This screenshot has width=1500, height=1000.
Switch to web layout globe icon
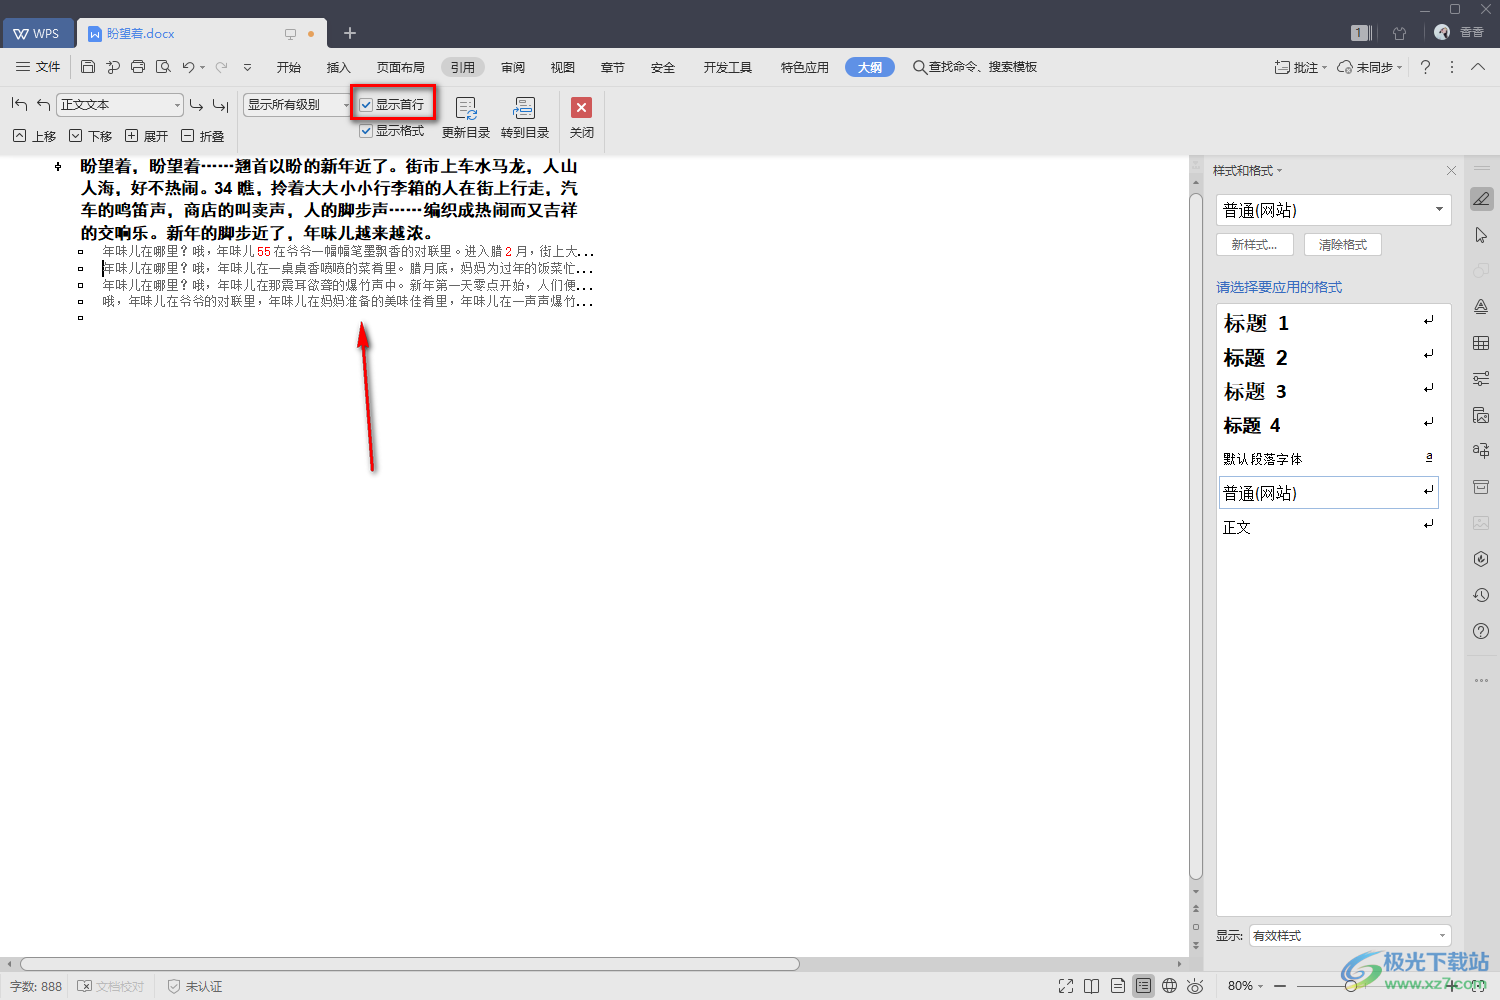pos(1169,986)
